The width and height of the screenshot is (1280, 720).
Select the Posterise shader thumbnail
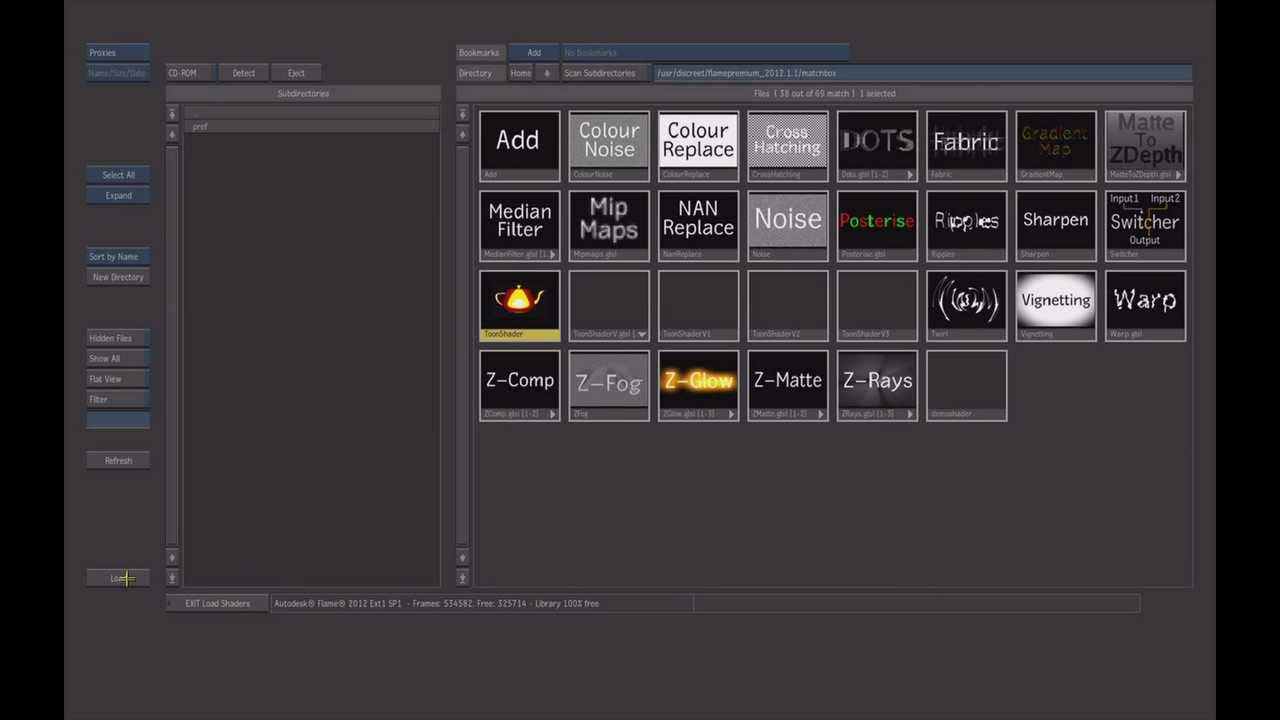877,226
